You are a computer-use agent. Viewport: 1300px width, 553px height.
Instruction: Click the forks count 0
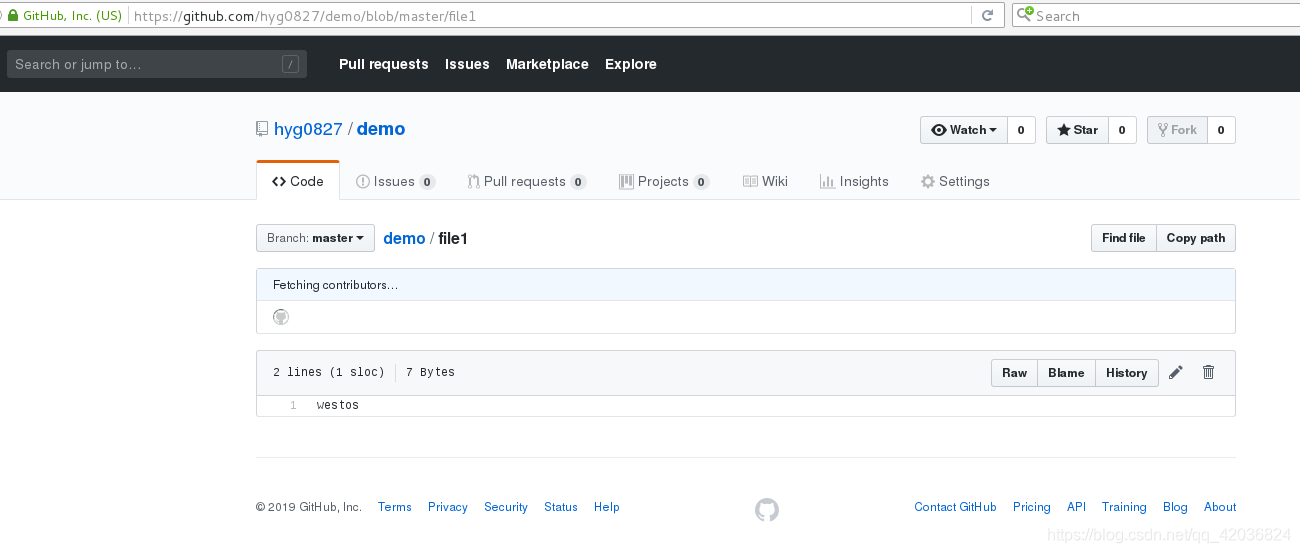[x=1221, y=130]
